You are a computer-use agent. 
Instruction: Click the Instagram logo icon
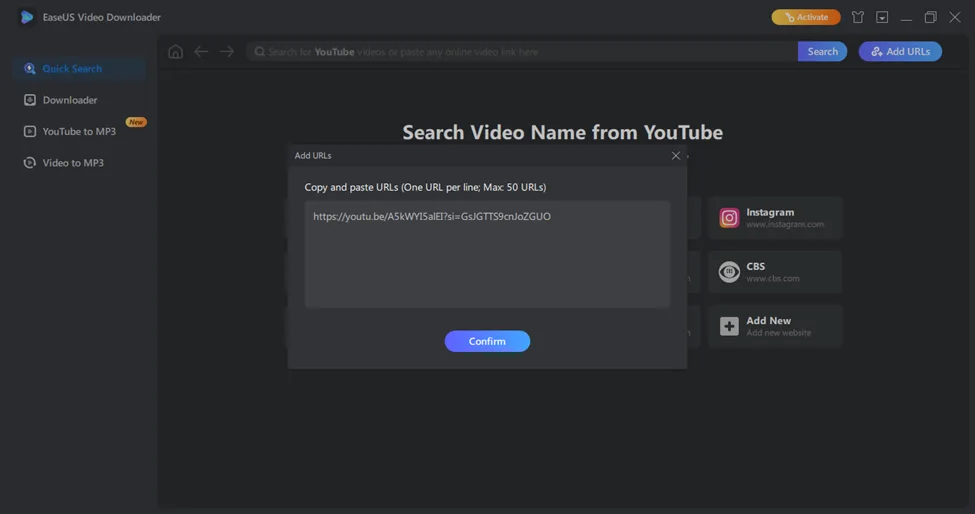pos(729,218)
